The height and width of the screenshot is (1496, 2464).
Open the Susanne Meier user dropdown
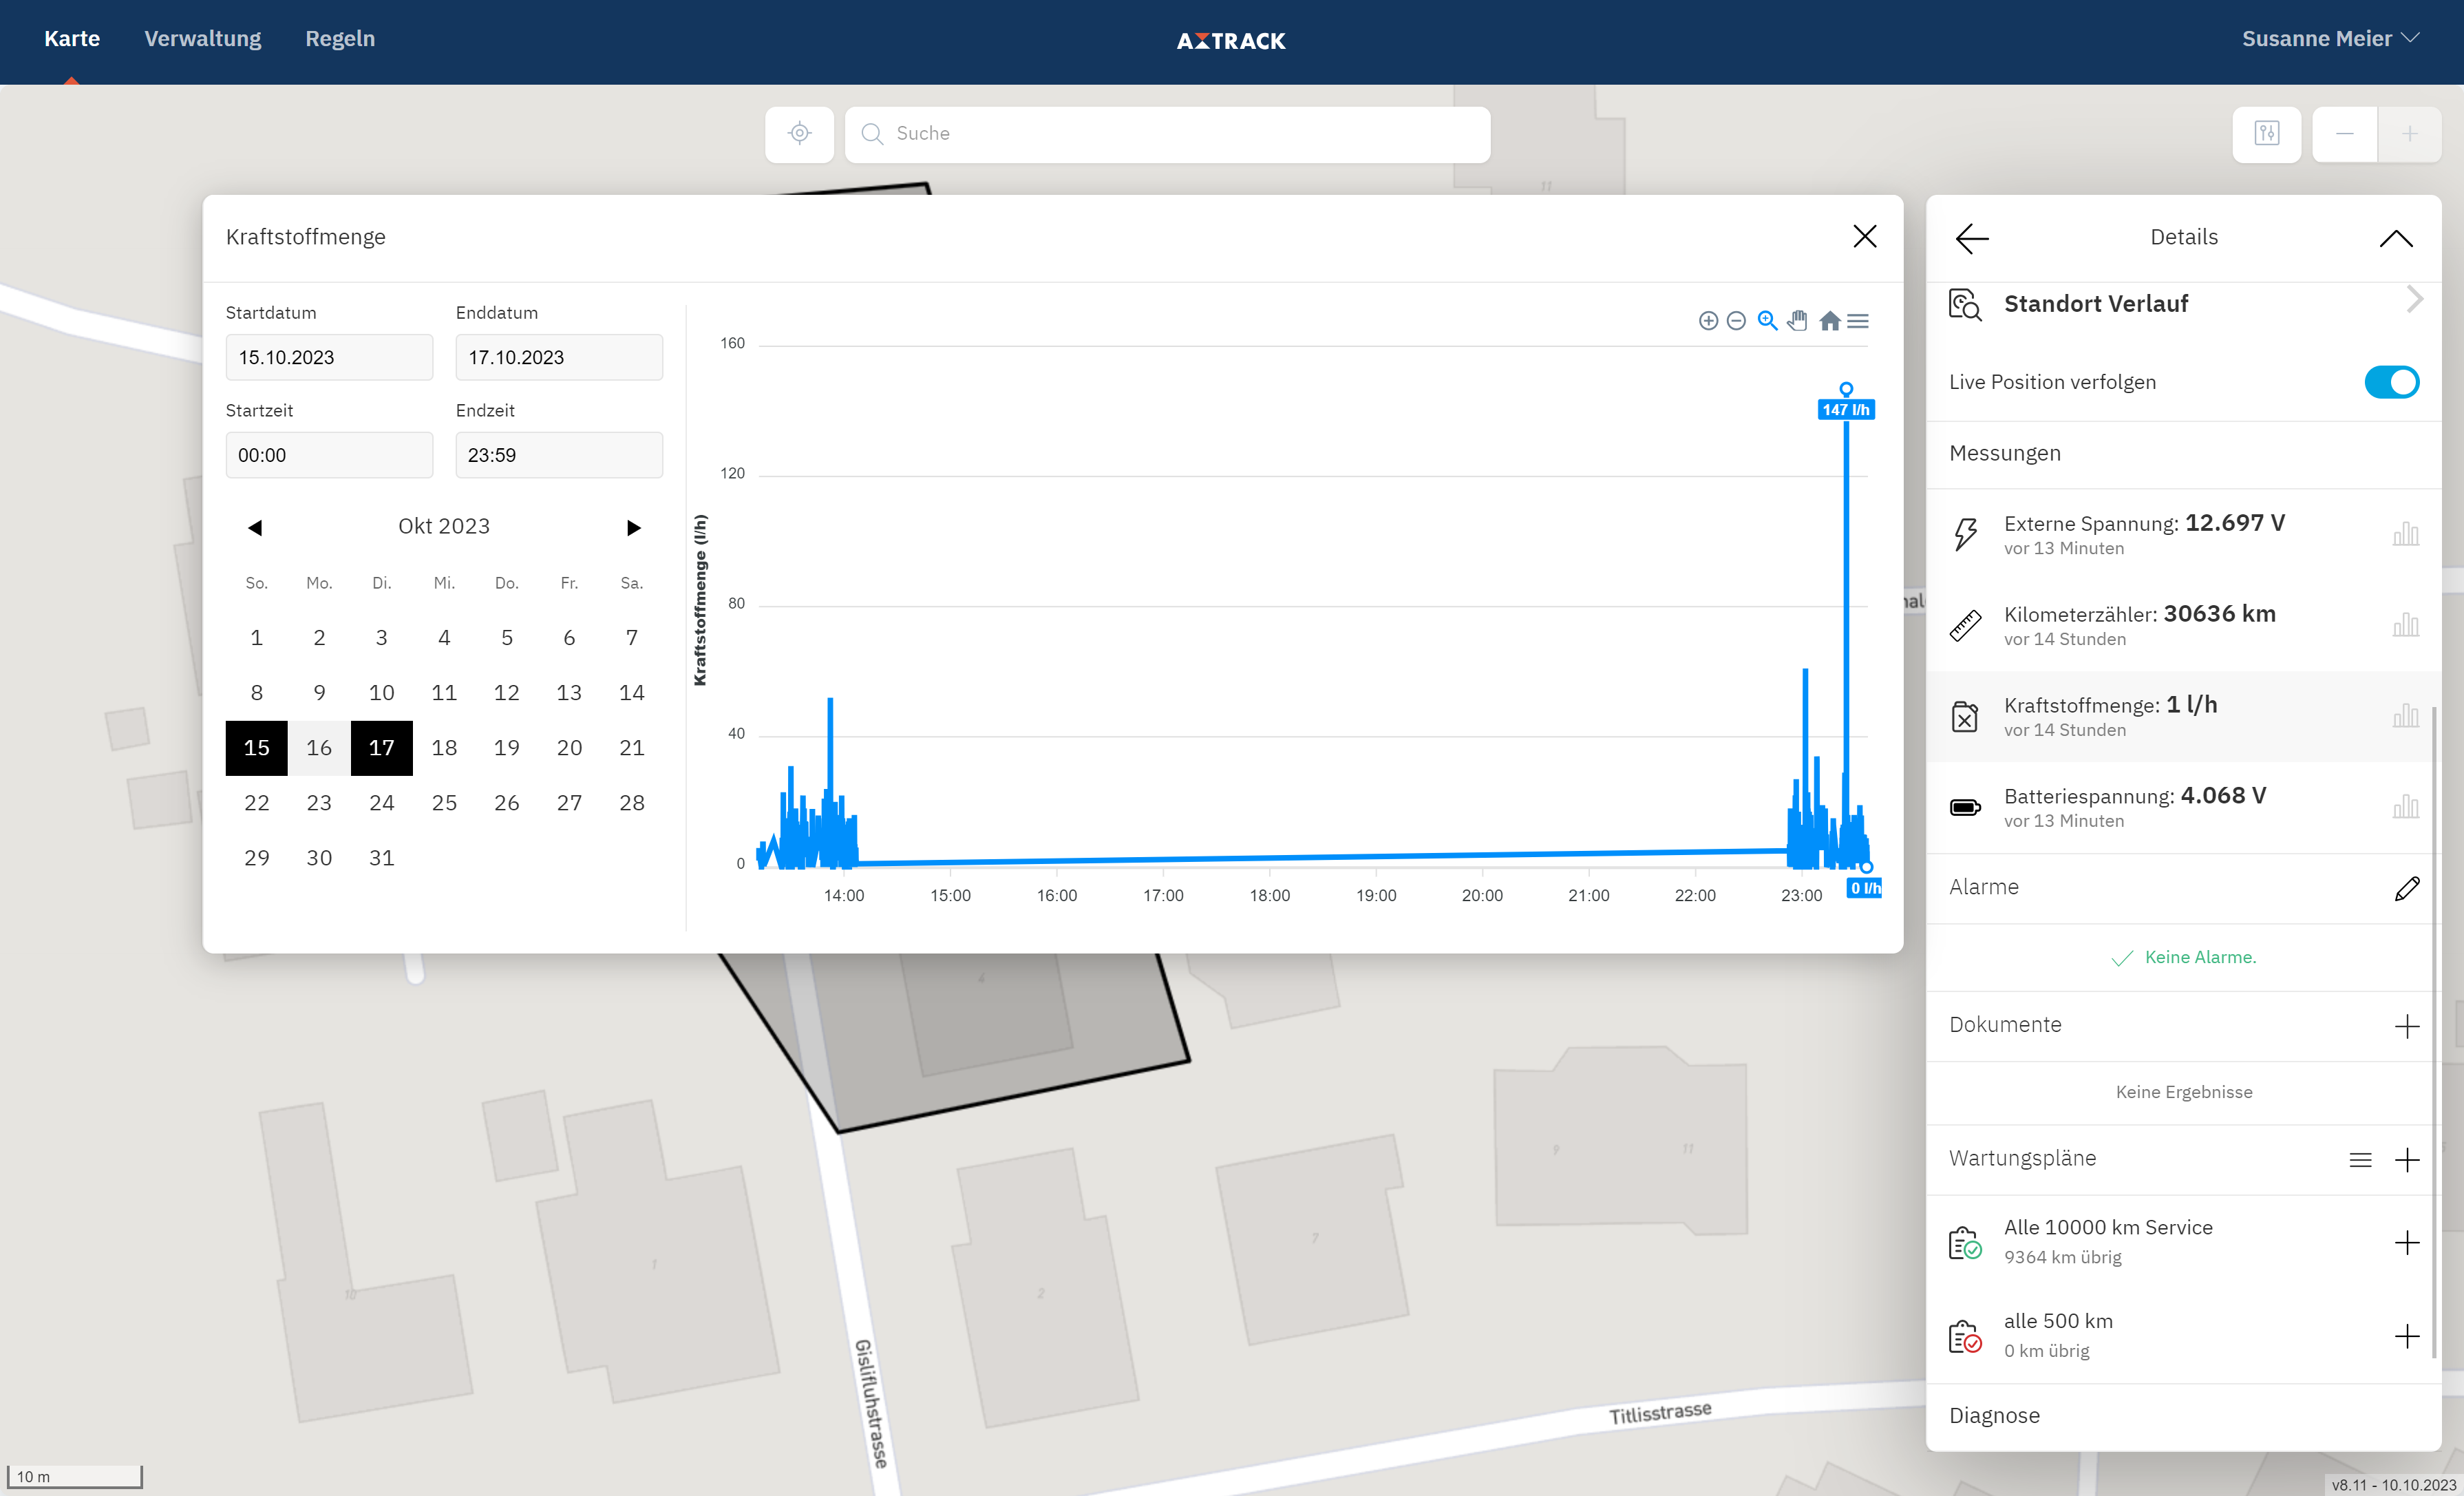[x=2330, y=39]
